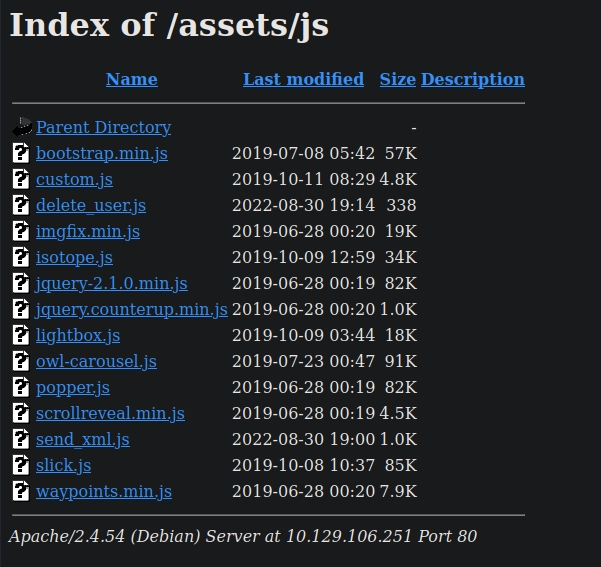Screen dimensions: 601x567
Task: Open the popper.js file link
Action: pos(73,387)
